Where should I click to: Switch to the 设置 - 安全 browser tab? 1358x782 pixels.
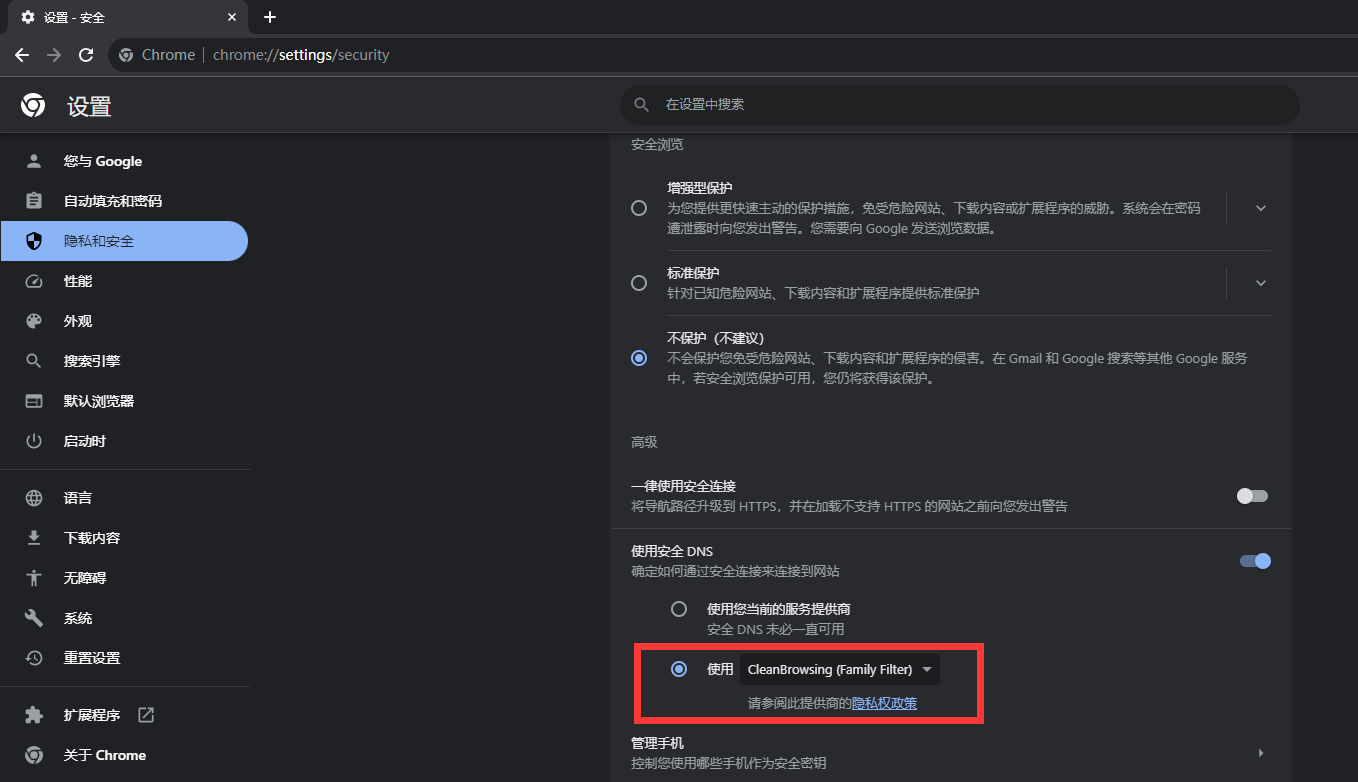coord(110,17)
